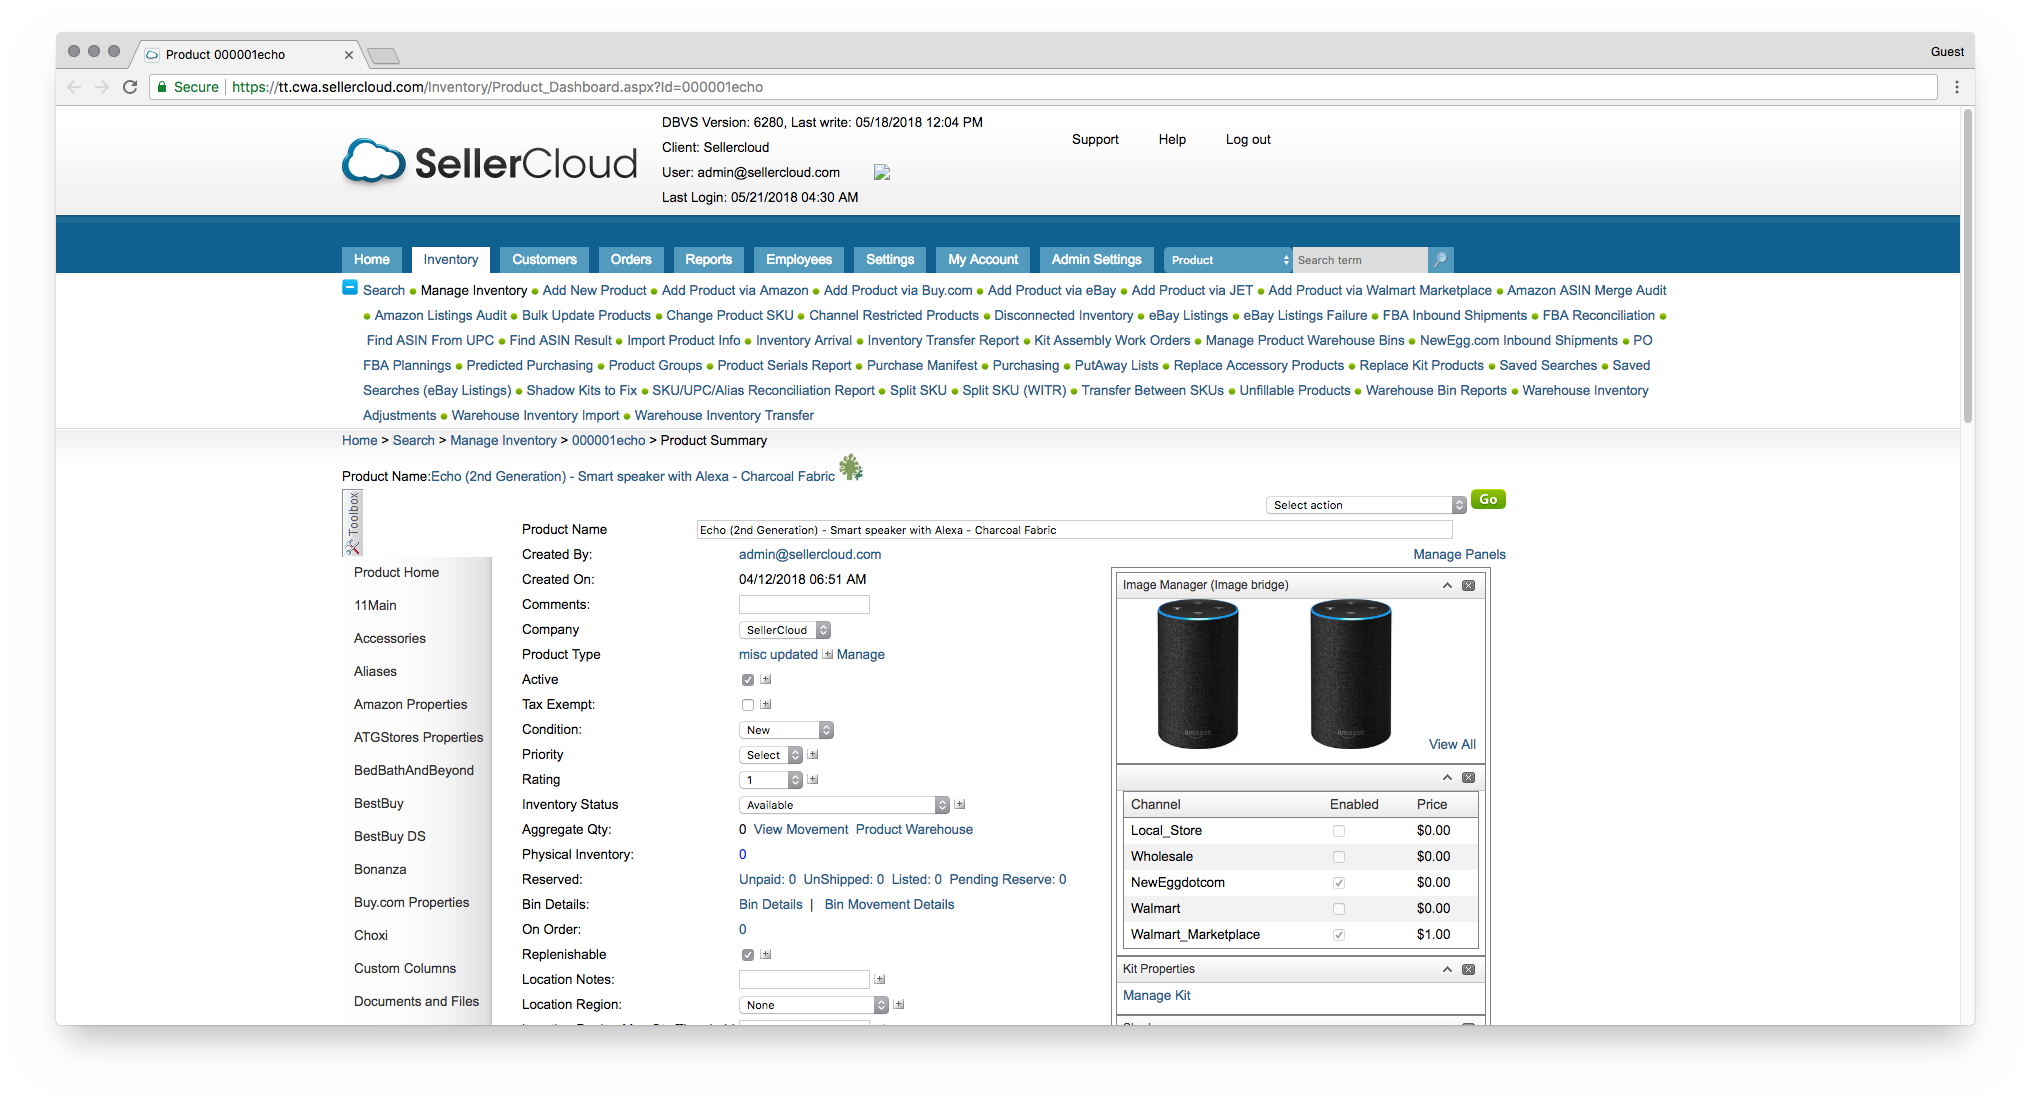Click the plus icon beside Location Region dropdown
This screenshot has height=1105, width=2031.
899,1004
